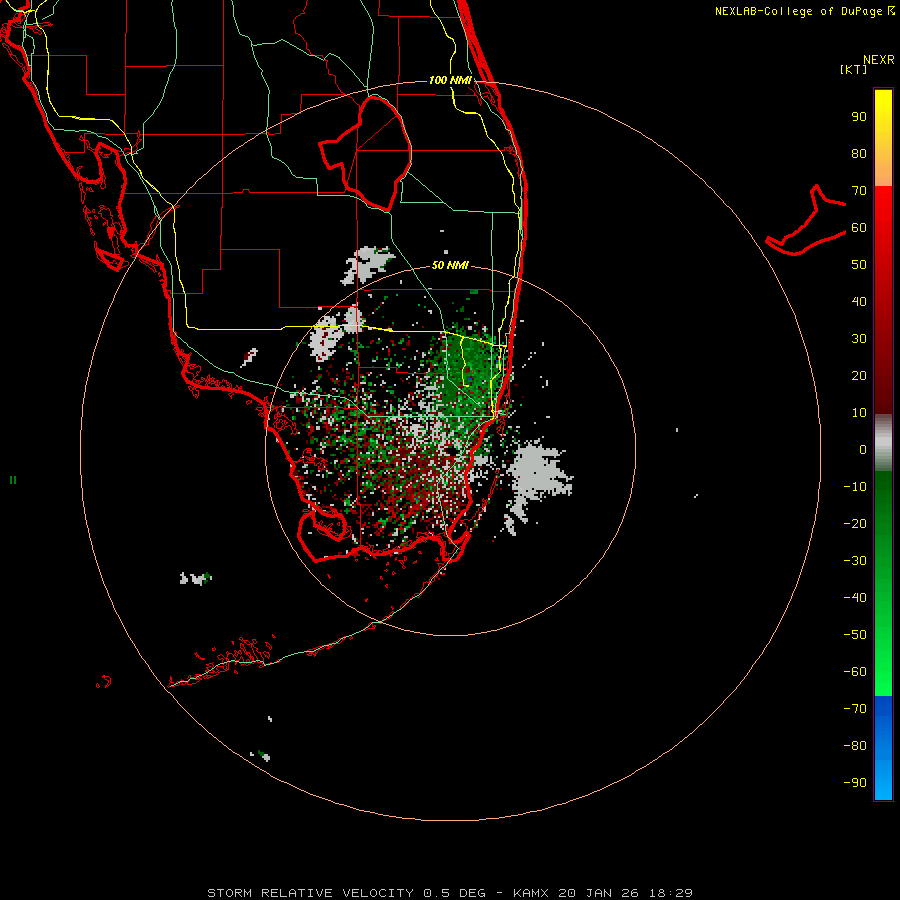Viewport: 900px width, 900px height.
Task: Select the -70 knot scale label
Action: click(x=855, y=708)
